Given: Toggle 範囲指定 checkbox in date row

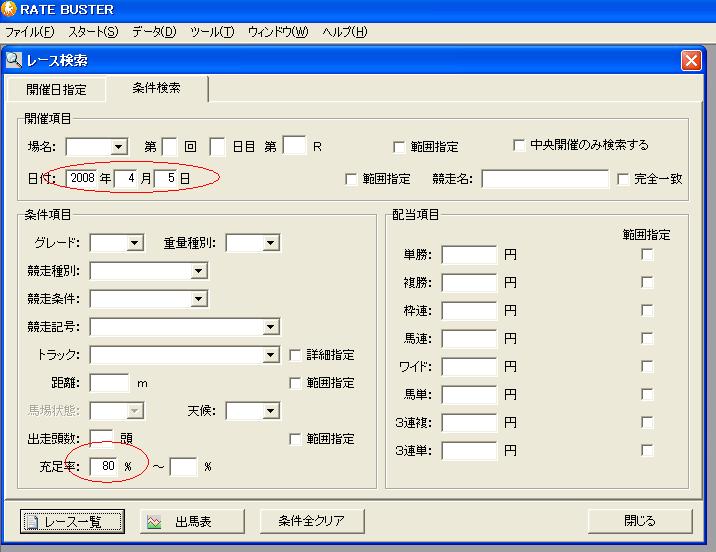Looking at the screenshot, I should pyautogui.click(x=351, y=179).
